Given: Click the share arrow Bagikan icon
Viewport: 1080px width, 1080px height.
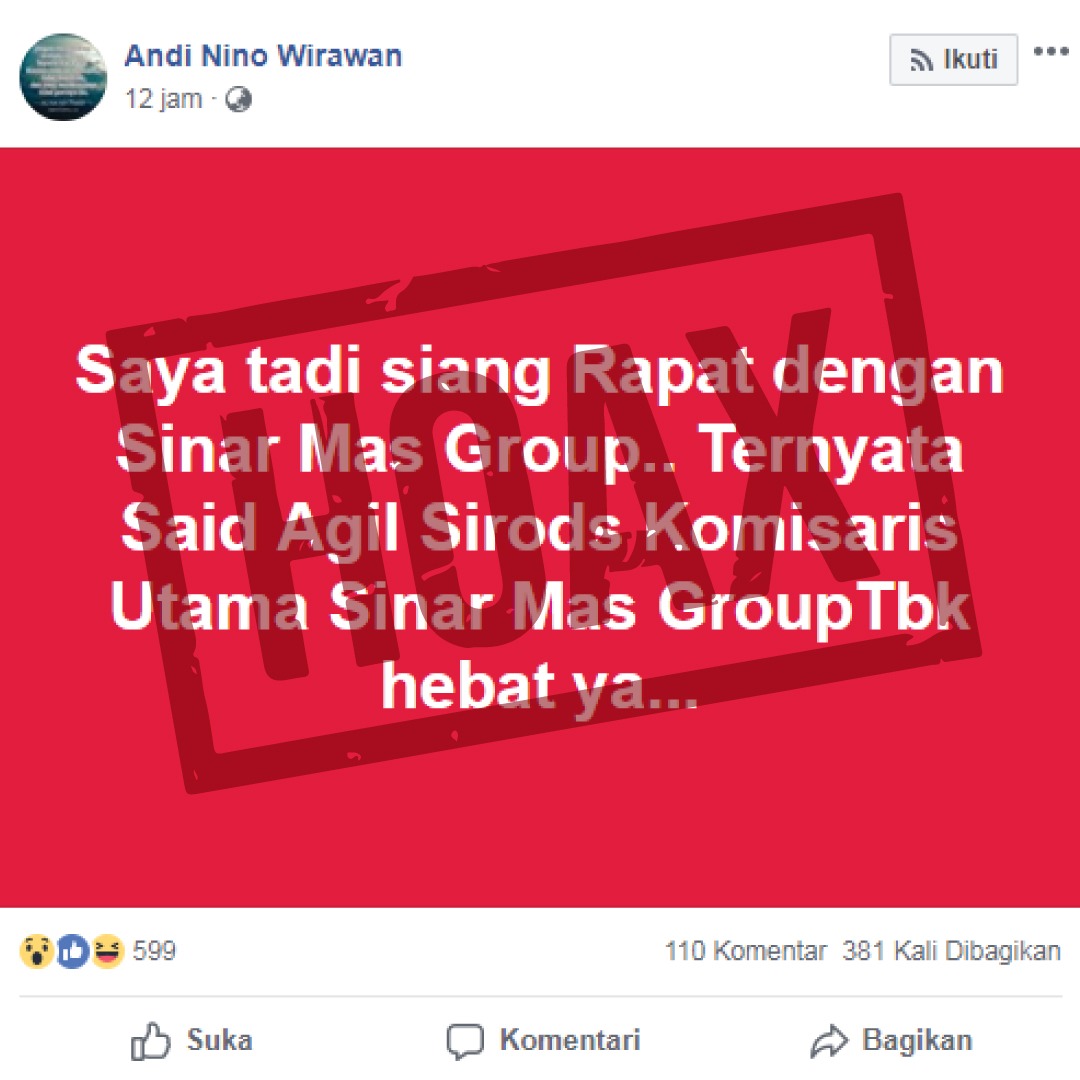Looking at the screenshot, I should (x=829, y=1040).
